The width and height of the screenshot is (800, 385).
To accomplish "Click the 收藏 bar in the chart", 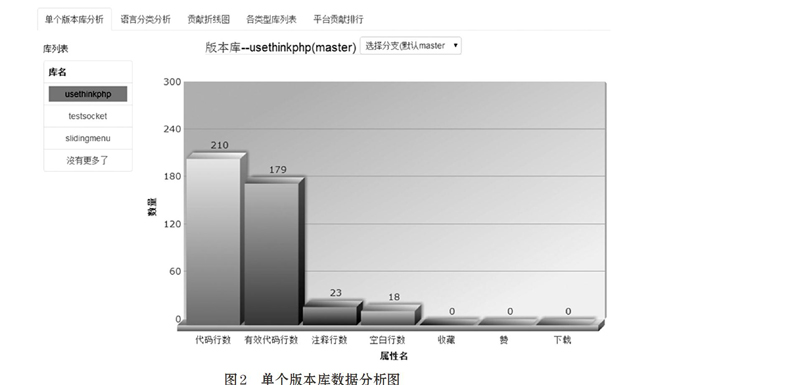I will click(x=449, y=321).
